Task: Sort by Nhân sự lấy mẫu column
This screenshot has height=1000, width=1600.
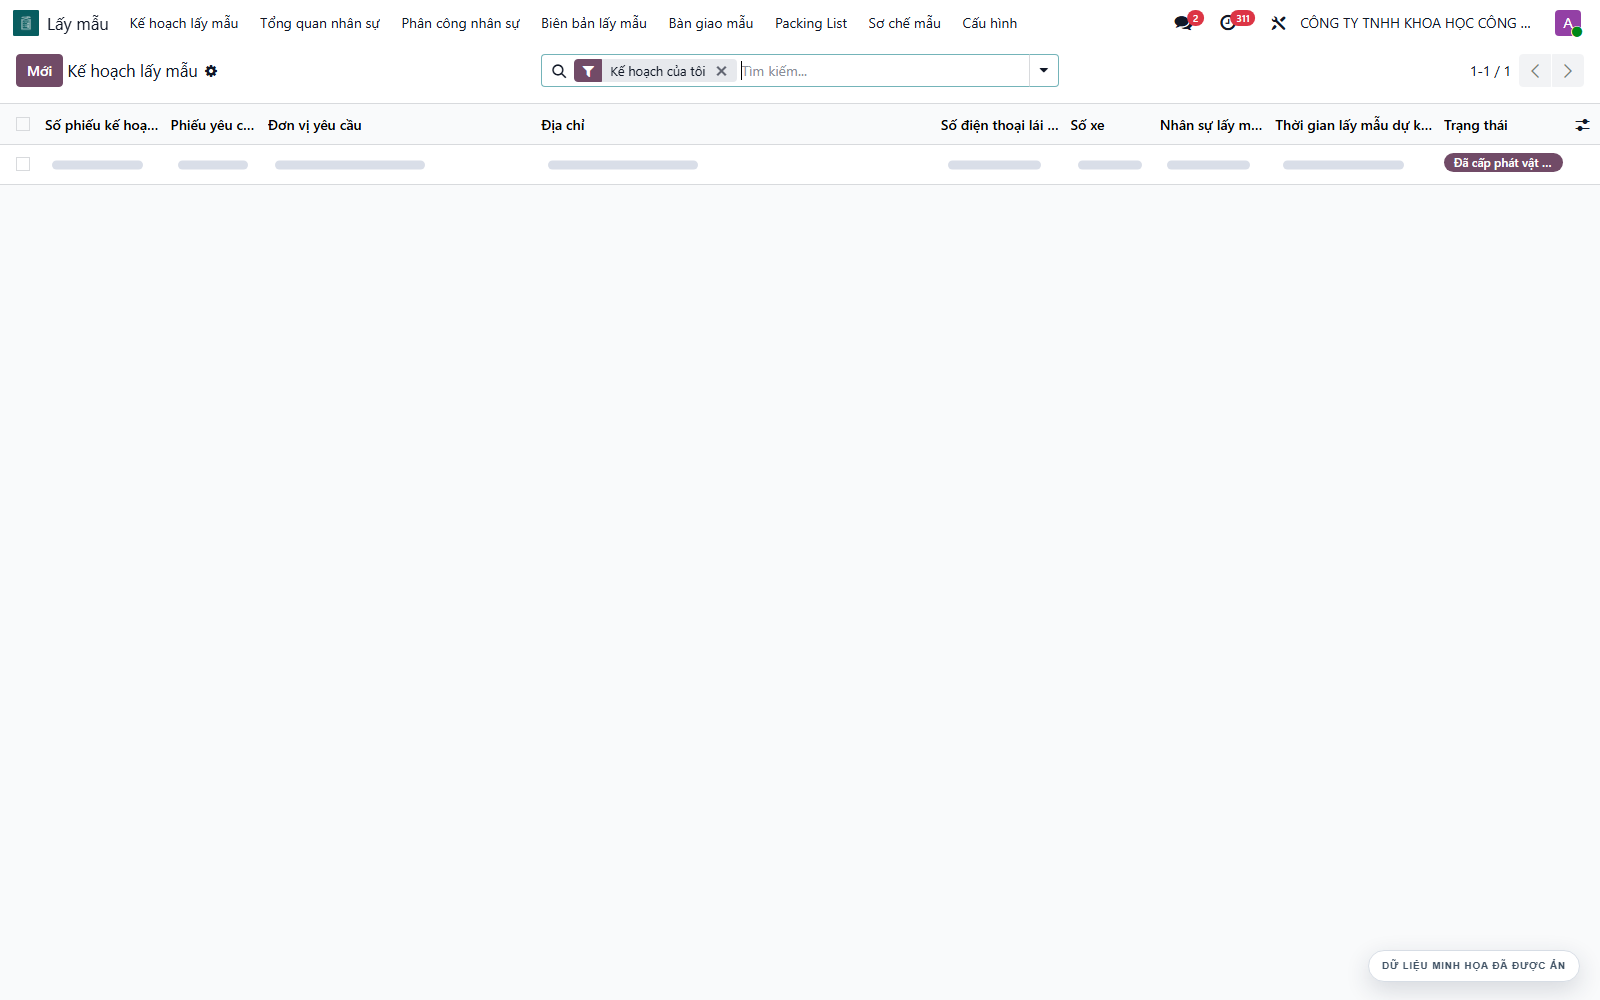Action: coord(1211,125)
